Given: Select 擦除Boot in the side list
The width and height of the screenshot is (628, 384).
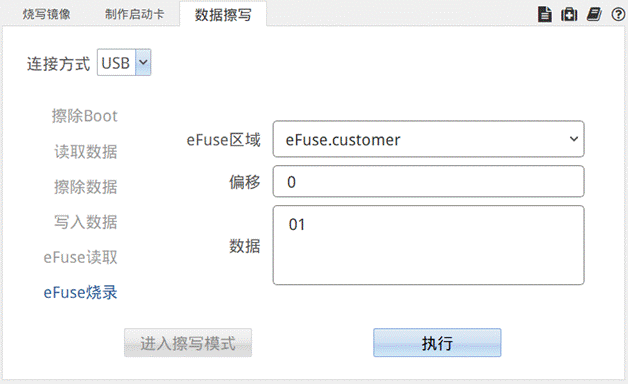Looking at the screenshot, I should coord(85,116).
